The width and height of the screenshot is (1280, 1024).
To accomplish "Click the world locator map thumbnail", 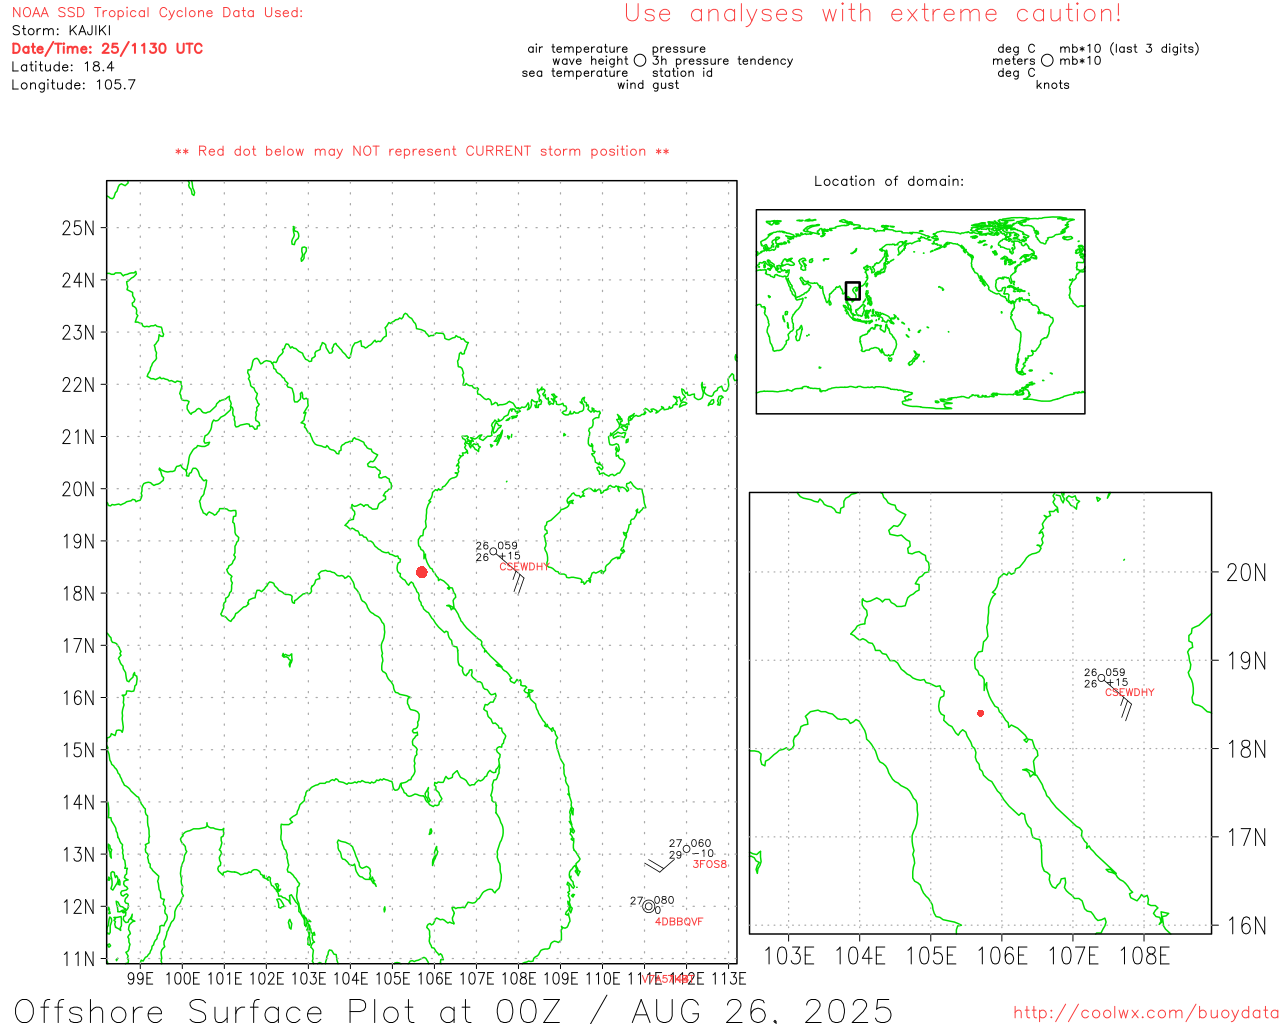I will coord(920,311).
